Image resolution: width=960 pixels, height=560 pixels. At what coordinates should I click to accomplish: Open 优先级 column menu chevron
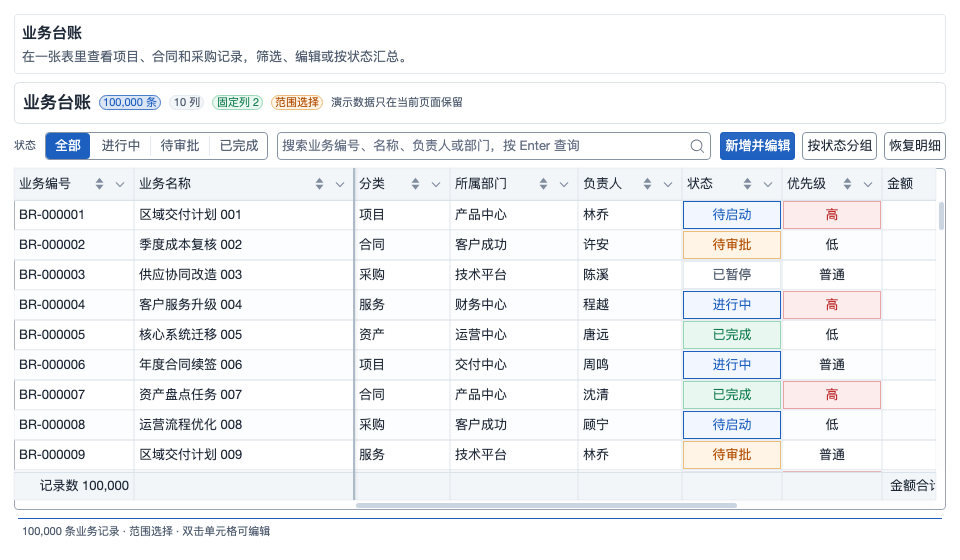pos(868,184)
